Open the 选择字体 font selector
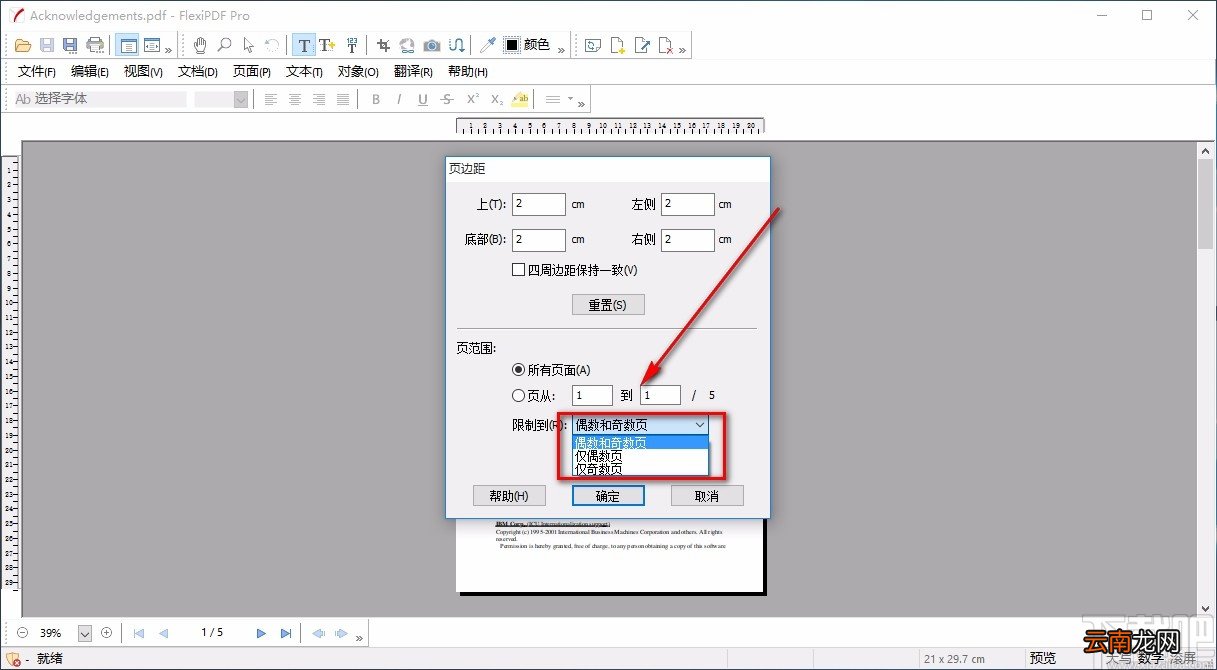This screenshot has height=670, width=1217. point(99,99)
